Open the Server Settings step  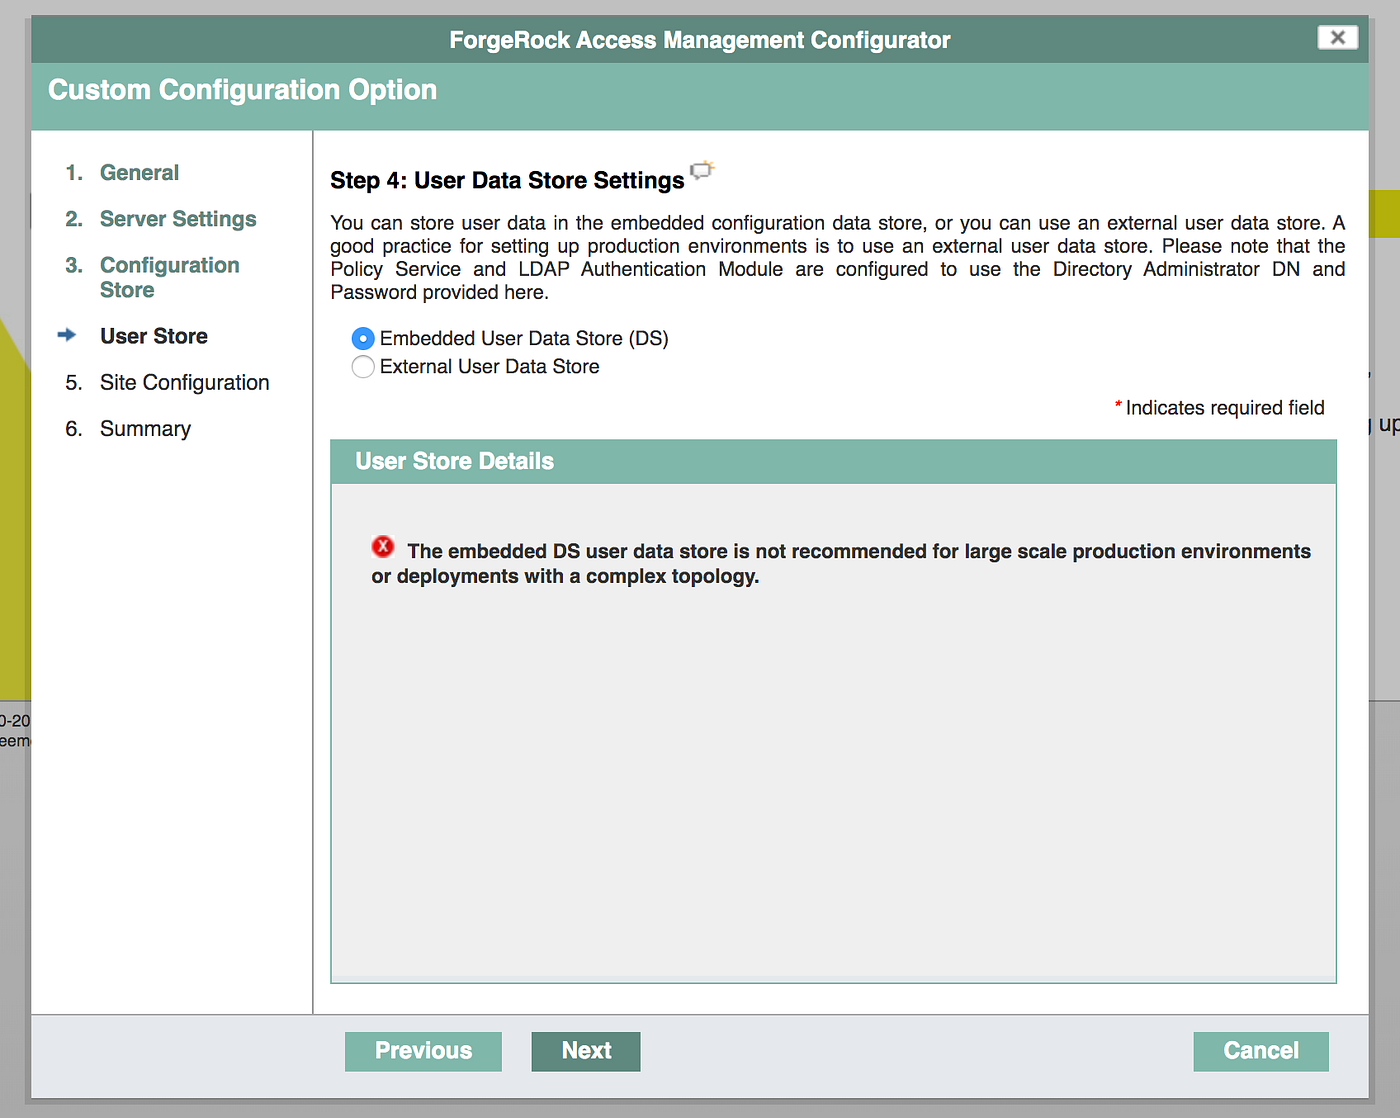(x=177, y=218)
